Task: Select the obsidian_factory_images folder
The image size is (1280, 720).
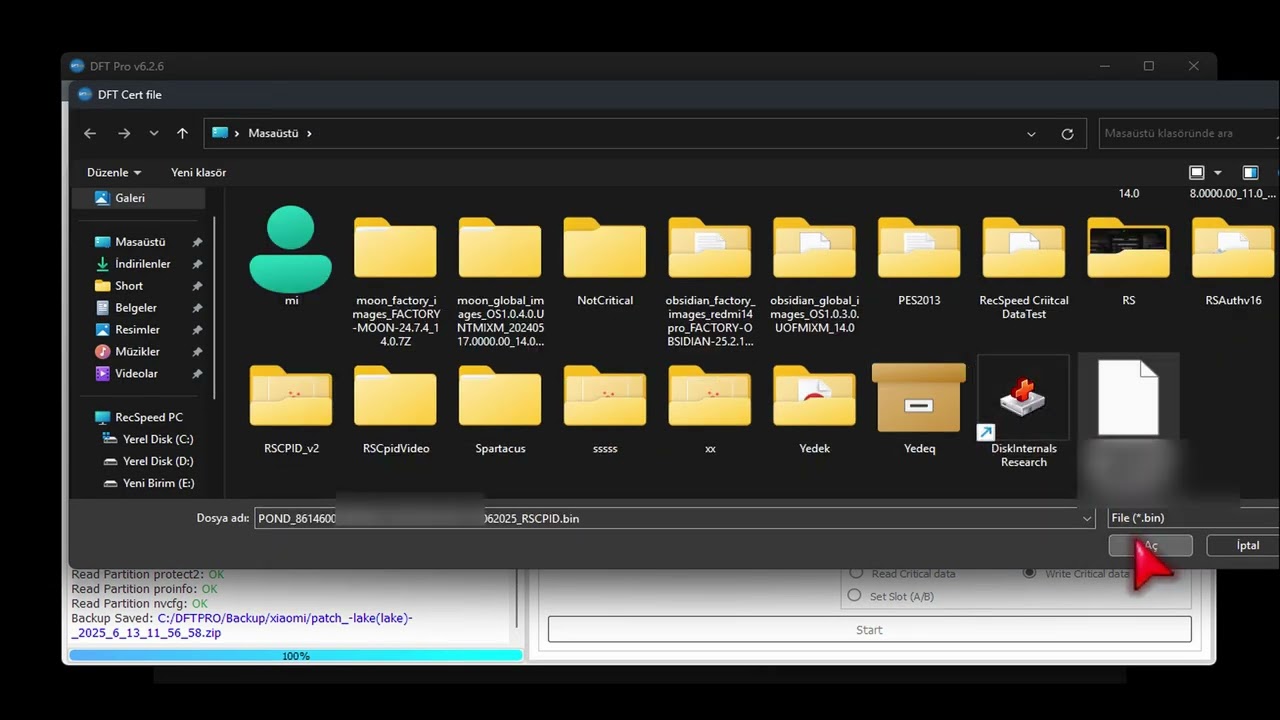Action: (x=710, y=247)
